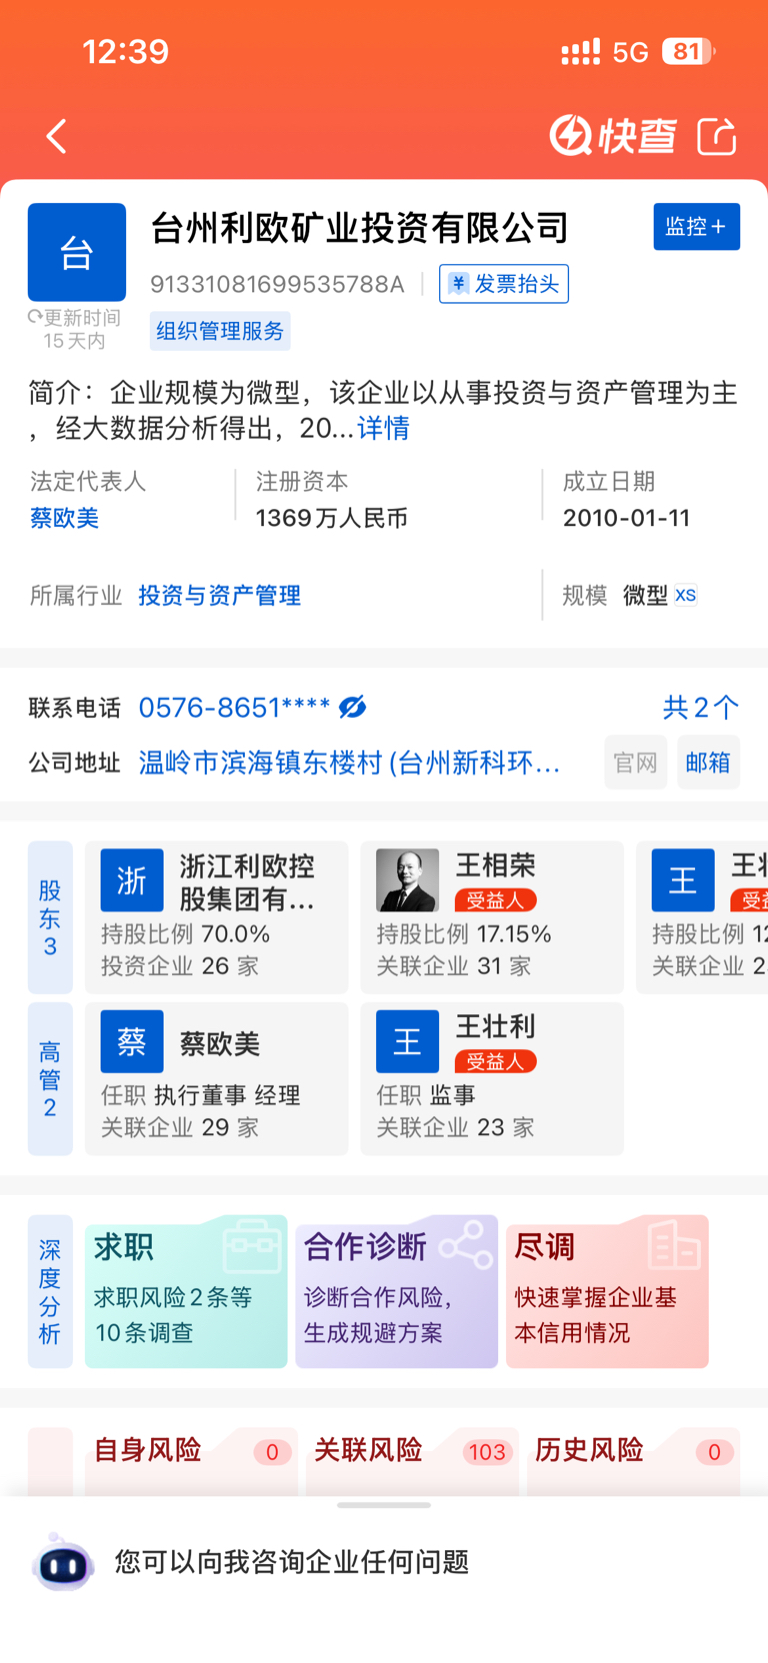Expand company intro with 详情
Screen dimensions: 768x1663
[x=383, y=428]
